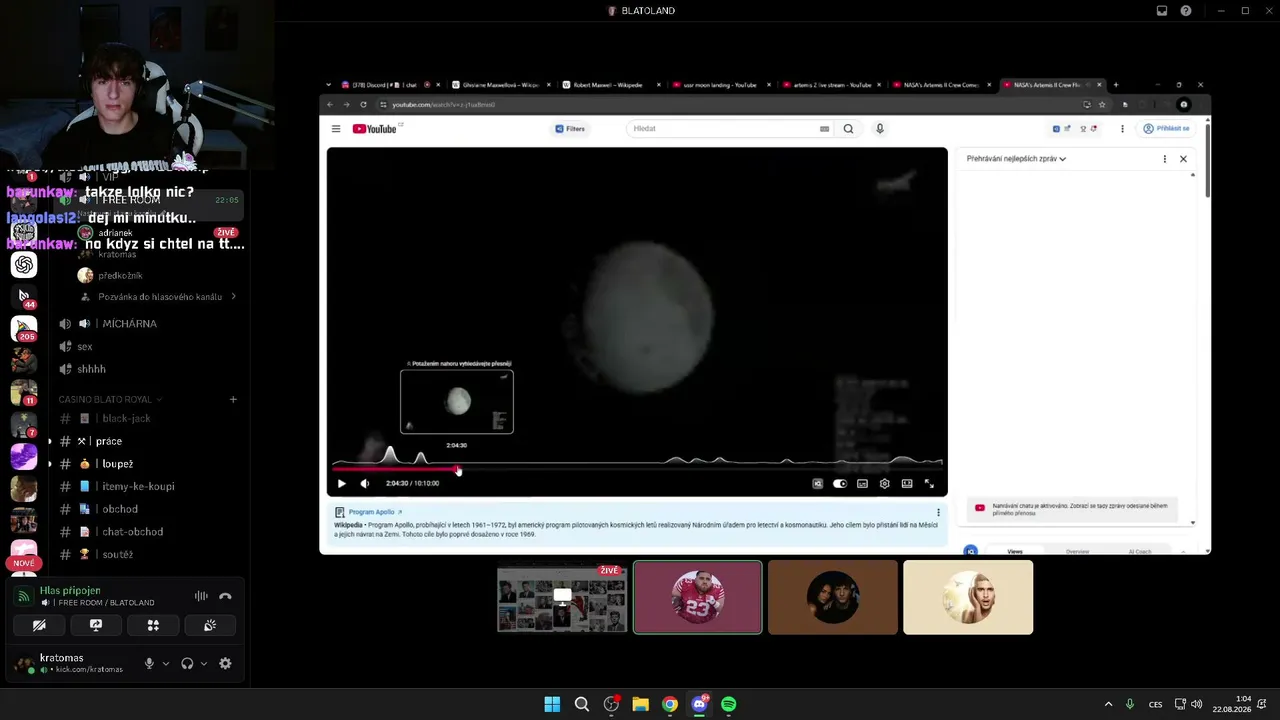Collapse the CASINO BLATO ROYAL category

[x=110, y=400]
